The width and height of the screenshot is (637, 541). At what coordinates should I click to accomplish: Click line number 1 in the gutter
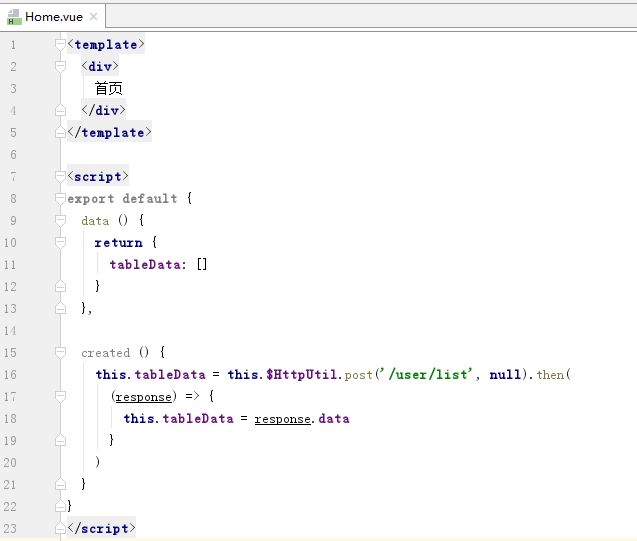pos(13,45)
